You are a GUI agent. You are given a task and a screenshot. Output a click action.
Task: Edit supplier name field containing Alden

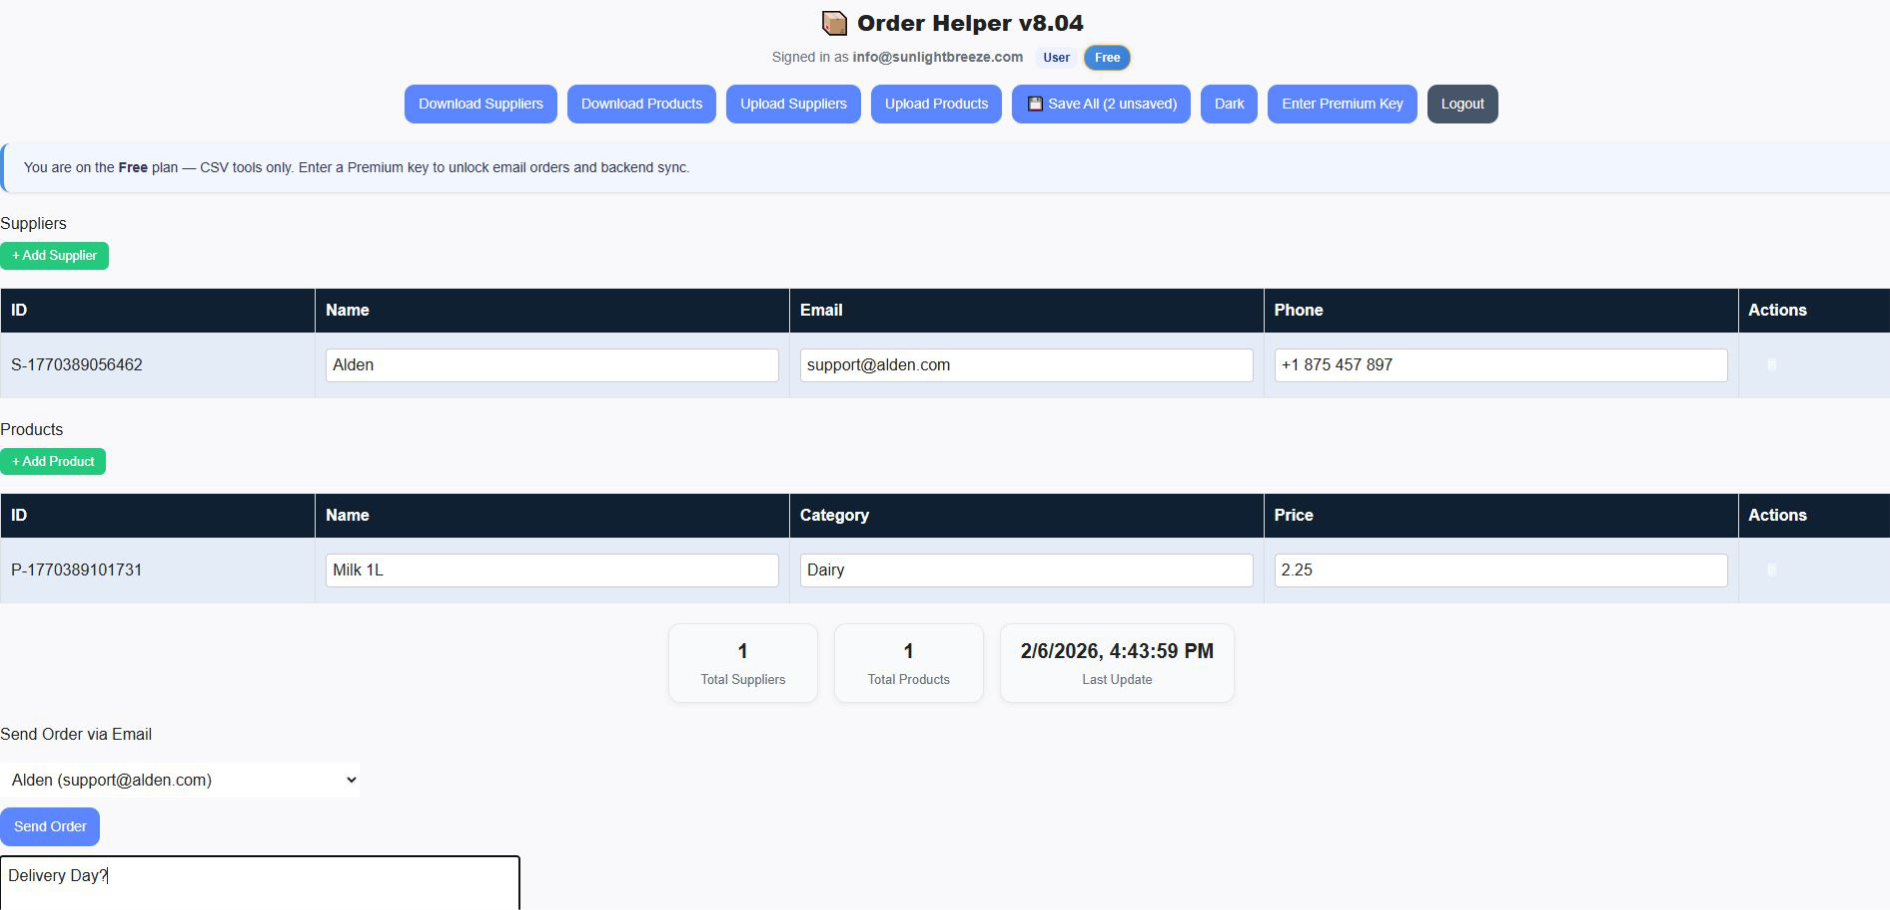pyautogui.click(x=552, y=365)
